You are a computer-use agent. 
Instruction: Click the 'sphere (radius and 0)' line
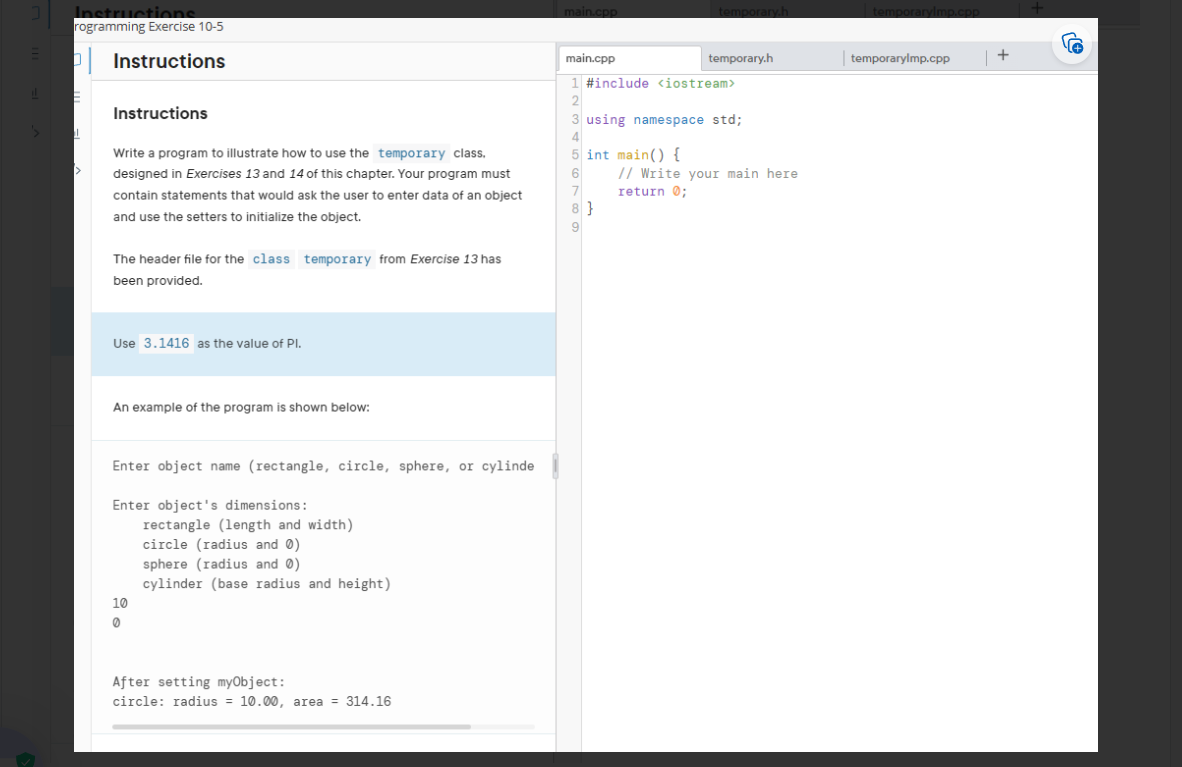(221, 564)
